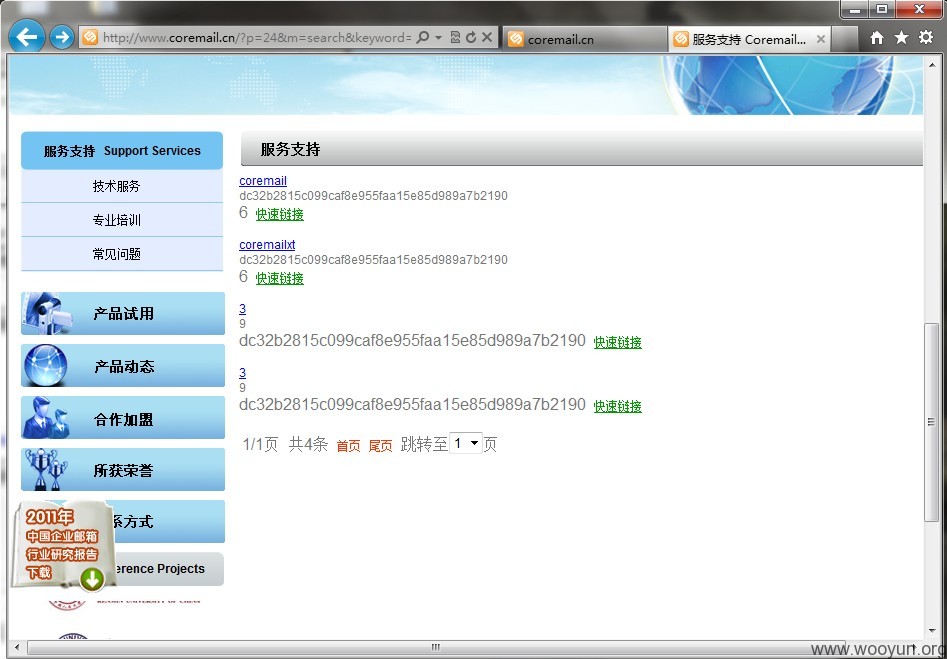Click the globe icon on 产品动态 banner
The height and width of the screenshot is (659, 947).
pyautogui.click(x=45, y=365)
